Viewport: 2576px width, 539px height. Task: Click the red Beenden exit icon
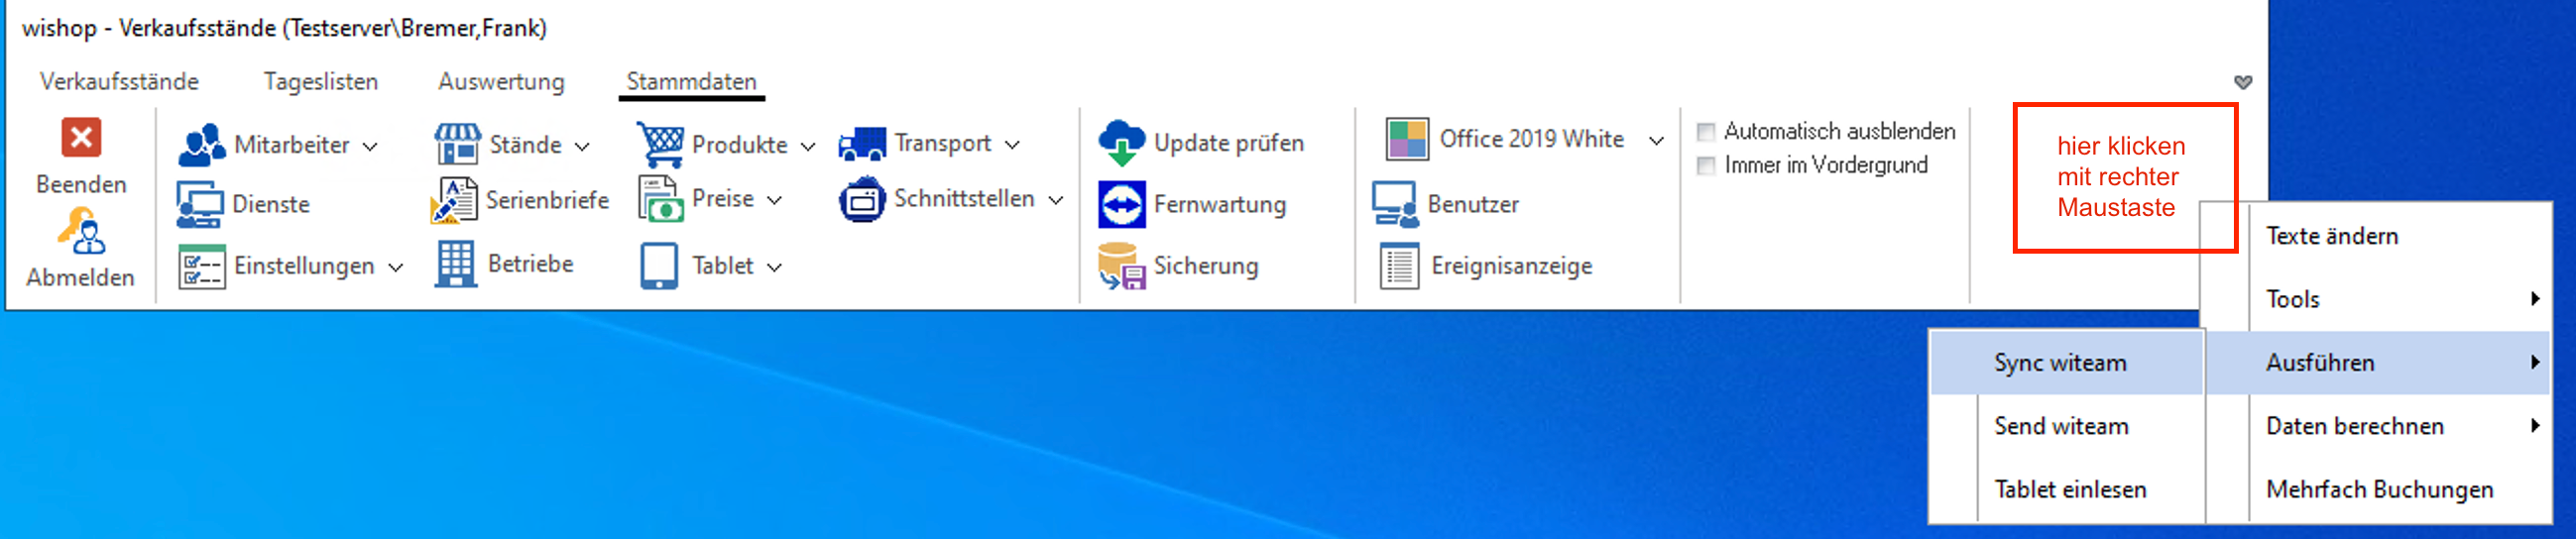pyautogui.click(x=81, y=138)
